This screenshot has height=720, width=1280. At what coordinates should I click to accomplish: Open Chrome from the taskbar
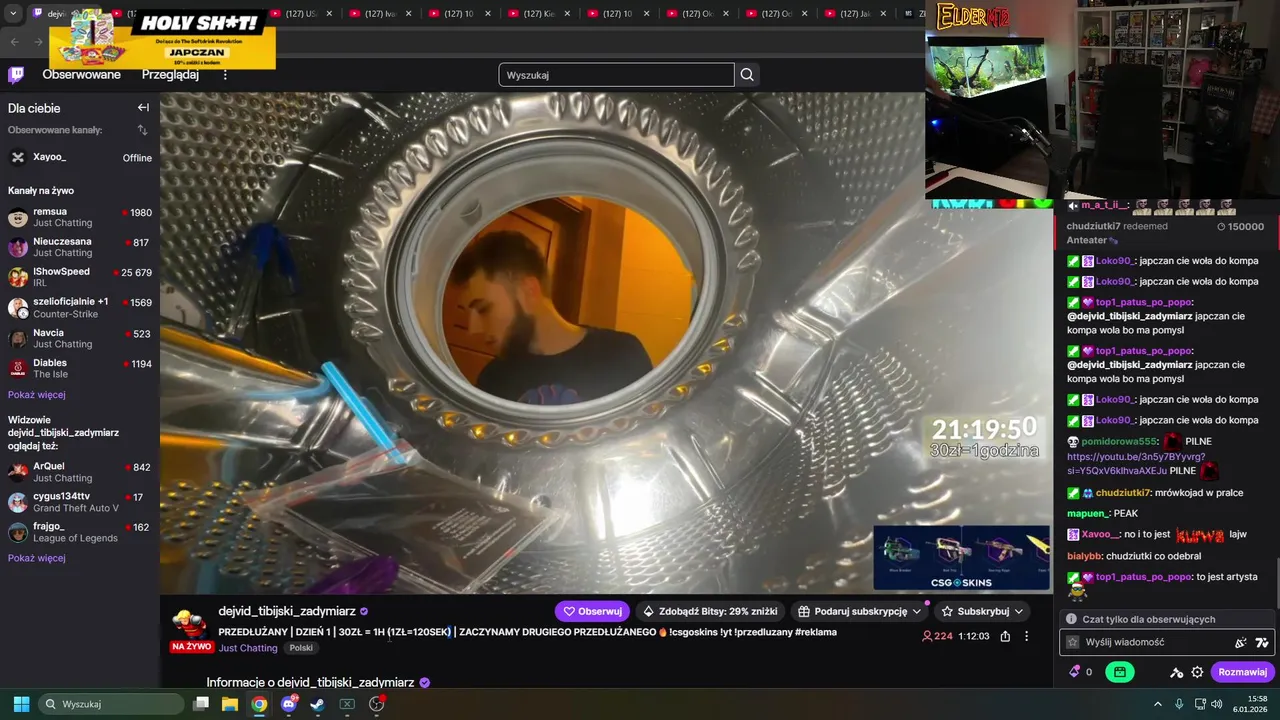click(259, 704)
